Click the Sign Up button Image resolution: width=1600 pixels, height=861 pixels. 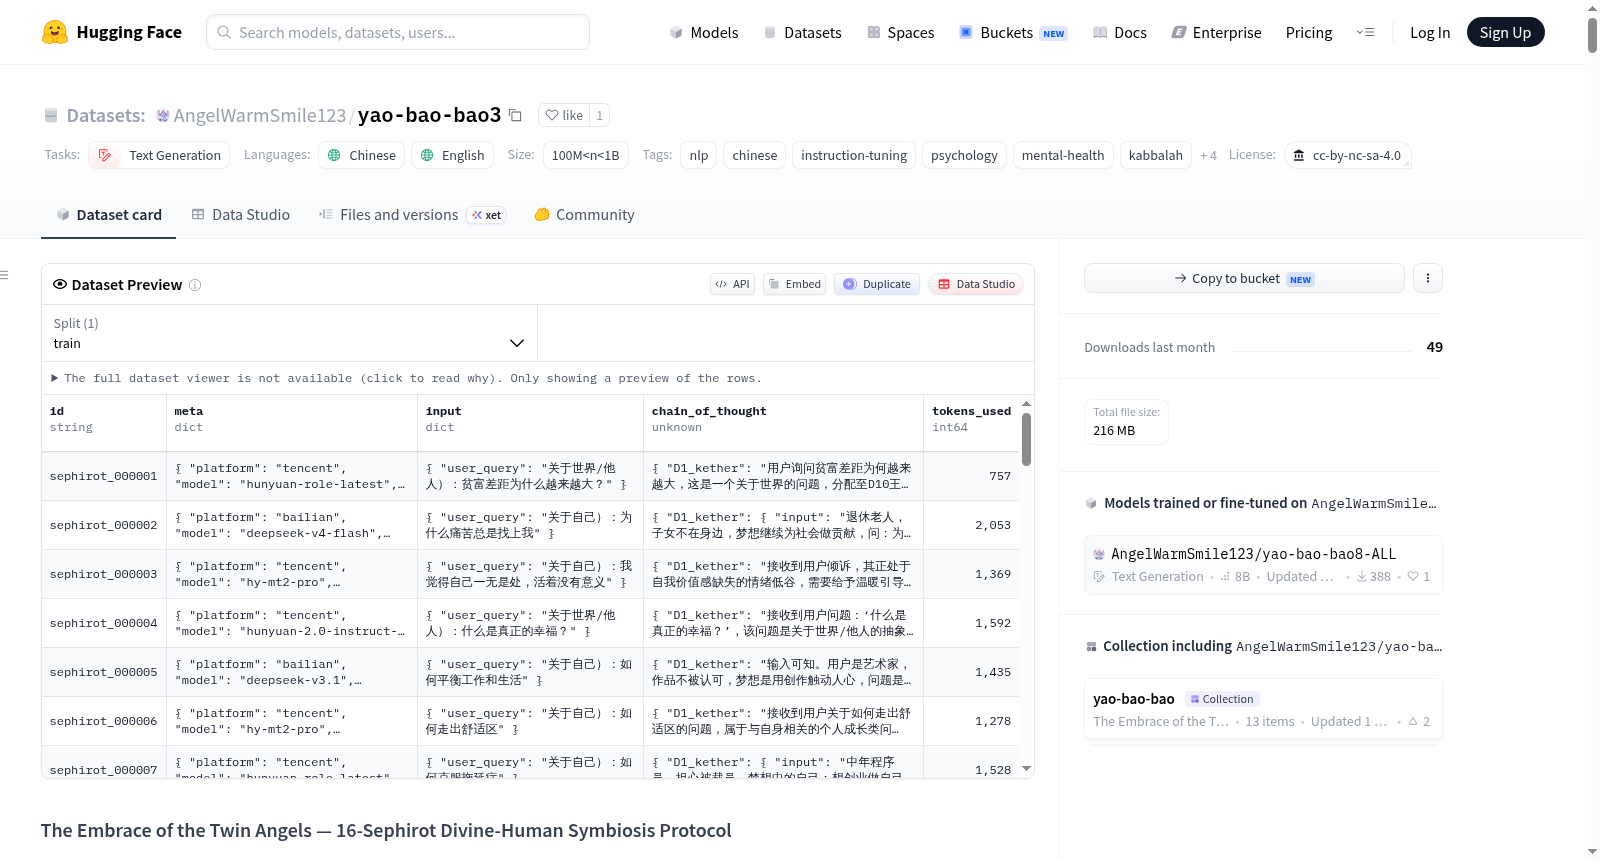[1505, 32]
